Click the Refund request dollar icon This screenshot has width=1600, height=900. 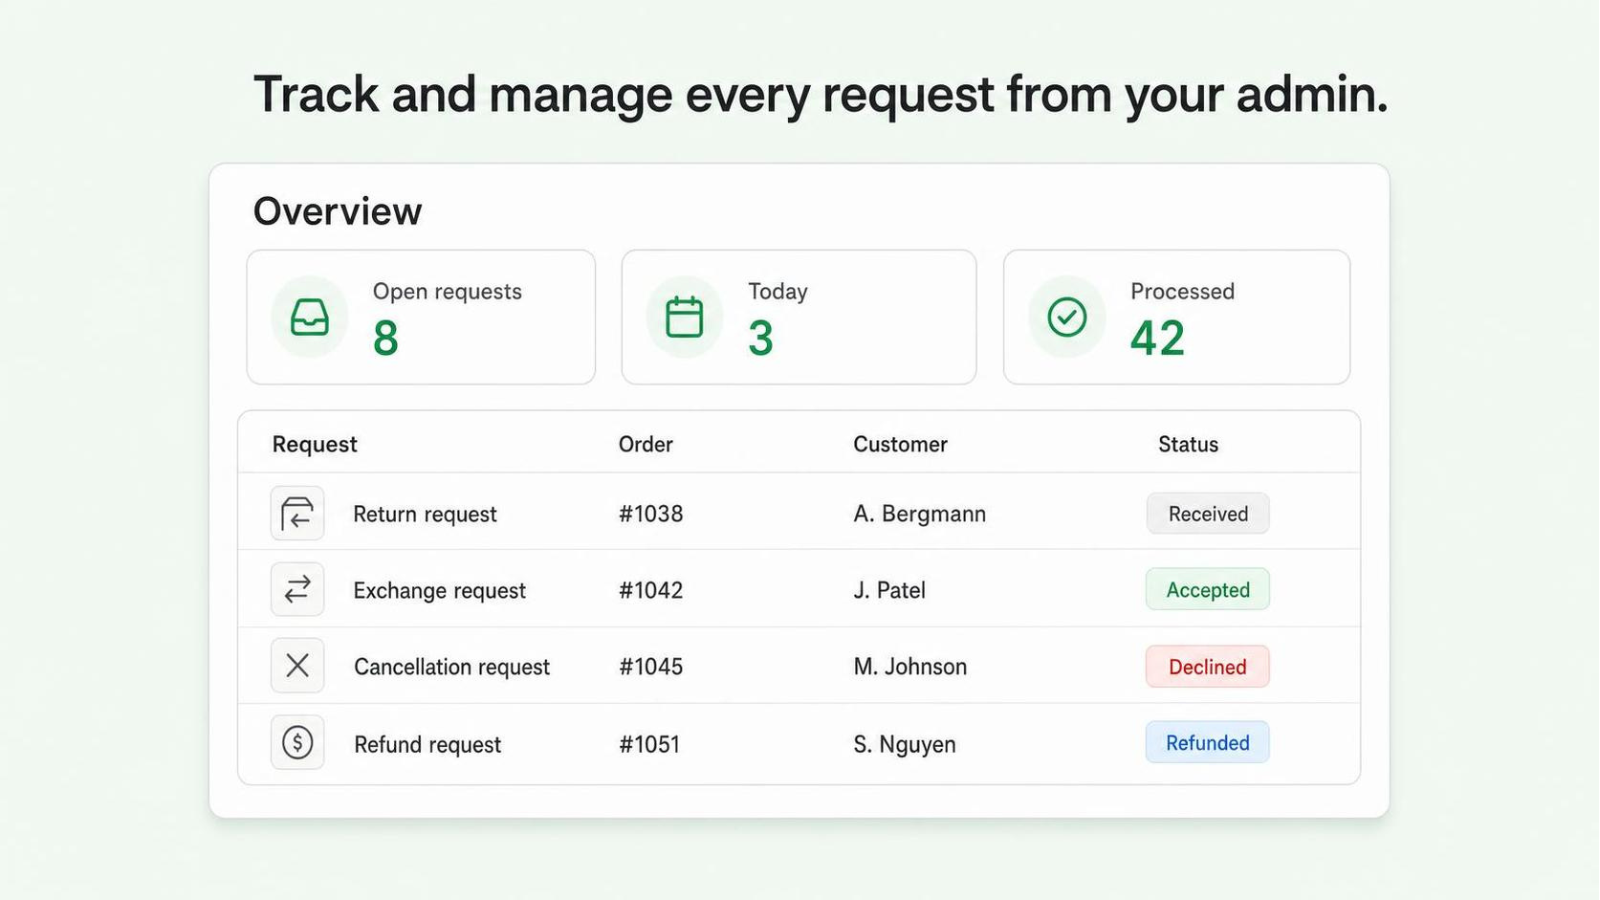coord(297,742)
